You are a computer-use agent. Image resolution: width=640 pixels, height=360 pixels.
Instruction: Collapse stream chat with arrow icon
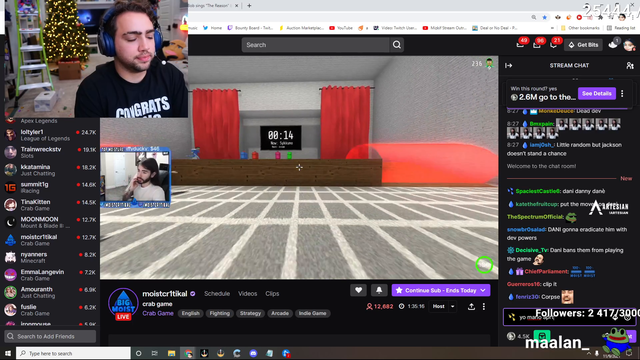pos(509,65)
